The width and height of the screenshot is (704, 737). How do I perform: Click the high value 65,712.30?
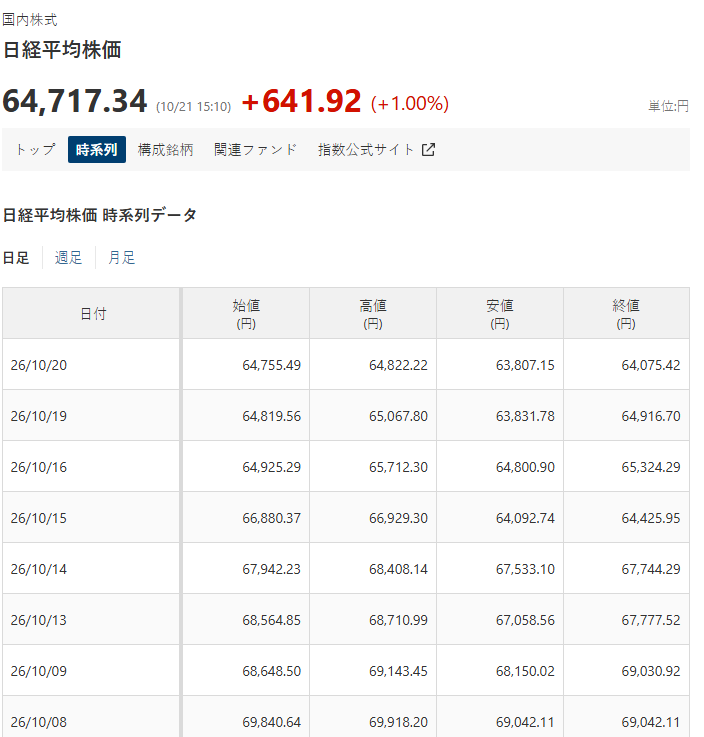click(x=399, y=467)
